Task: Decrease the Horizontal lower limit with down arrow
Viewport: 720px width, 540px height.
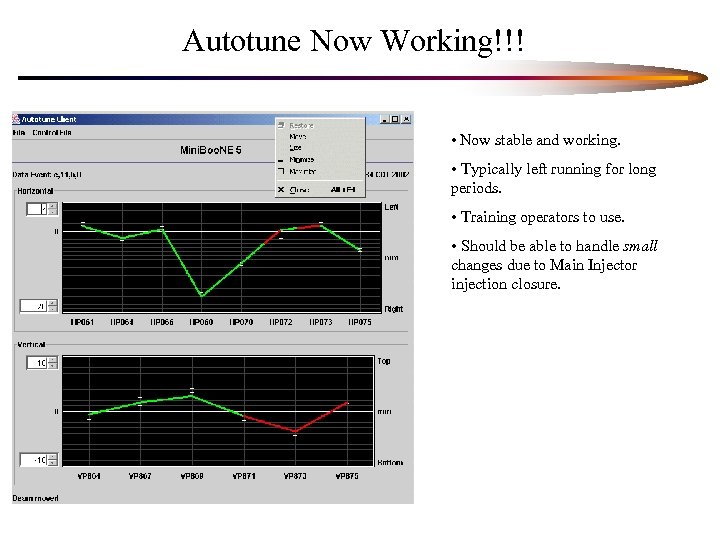Action: [x=53, y=309]
